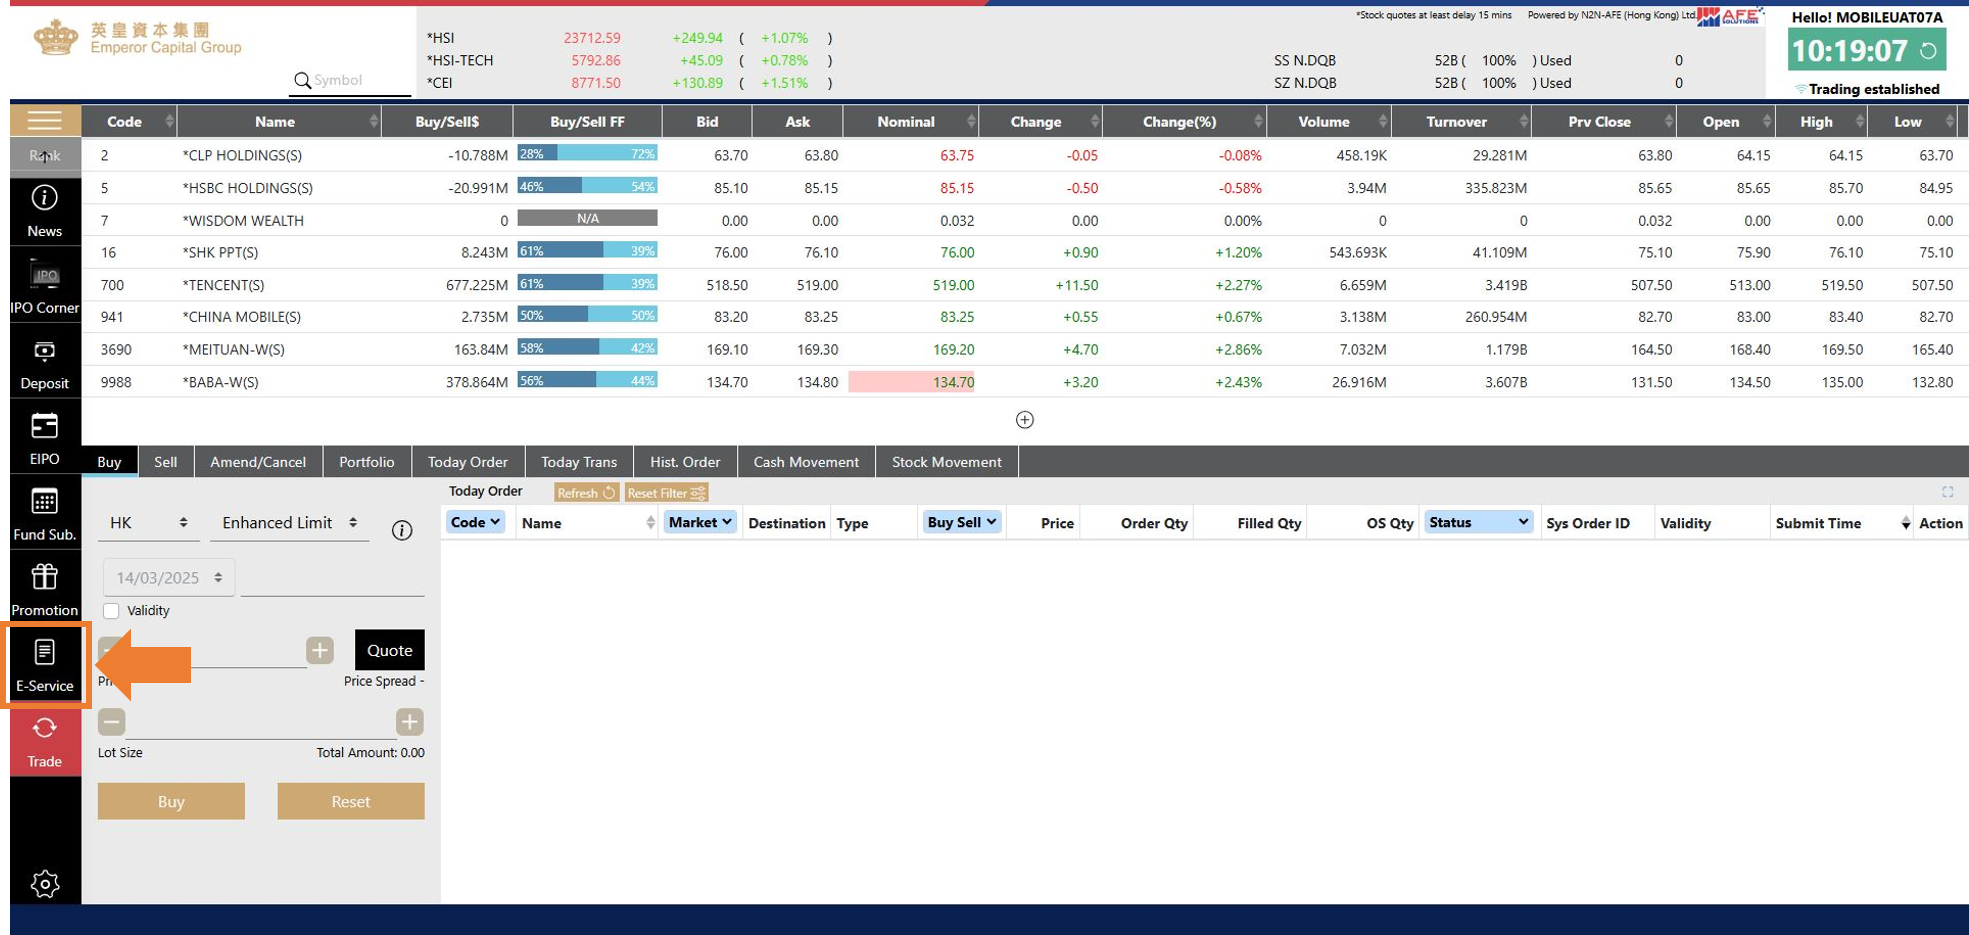Click the Refresh orders button
Viewport: 1969px width, 935px height.
[587, 493]
